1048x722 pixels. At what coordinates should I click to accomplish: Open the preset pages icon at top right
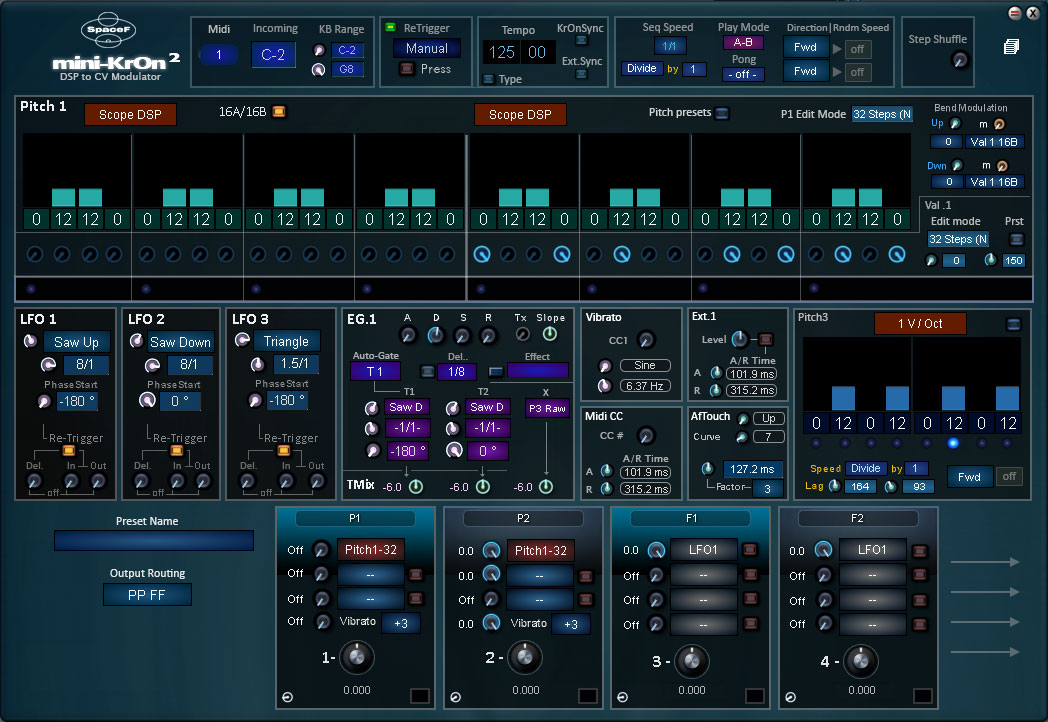[1011, 46]
